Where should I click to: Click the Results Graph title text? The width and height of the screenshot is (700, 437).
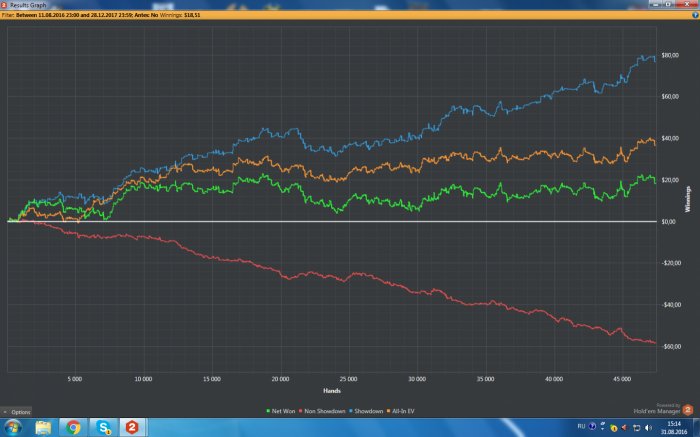pos(28,5)
